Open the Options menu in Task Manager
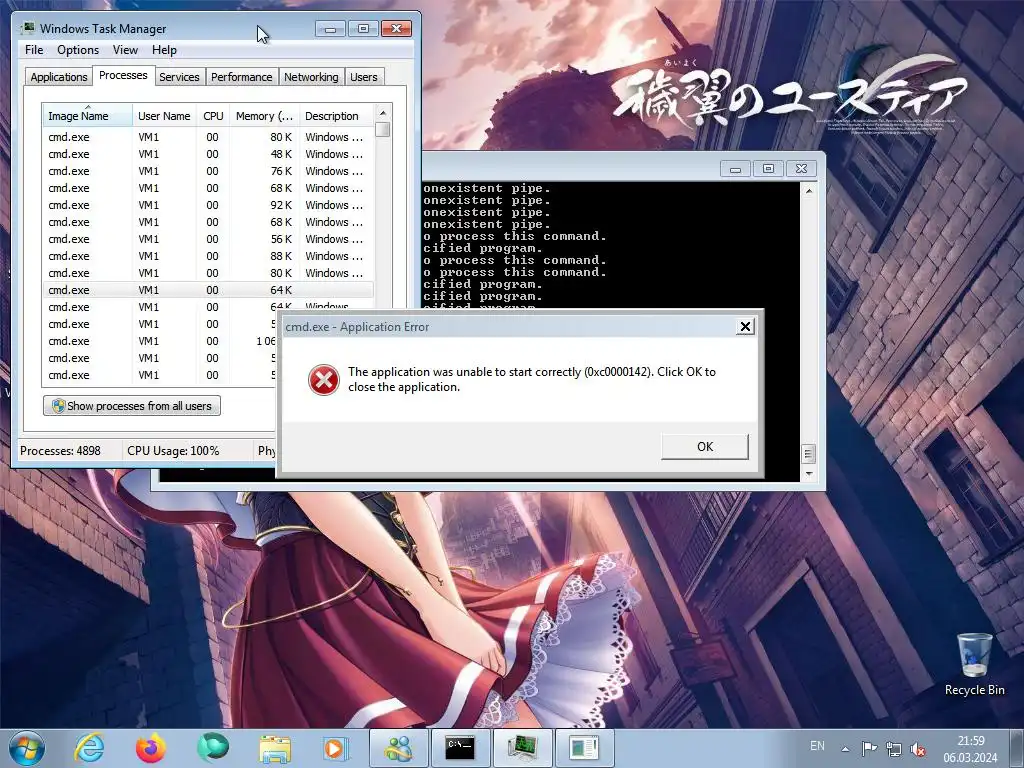Screen dimensions: 1024x768 [78, 50]
